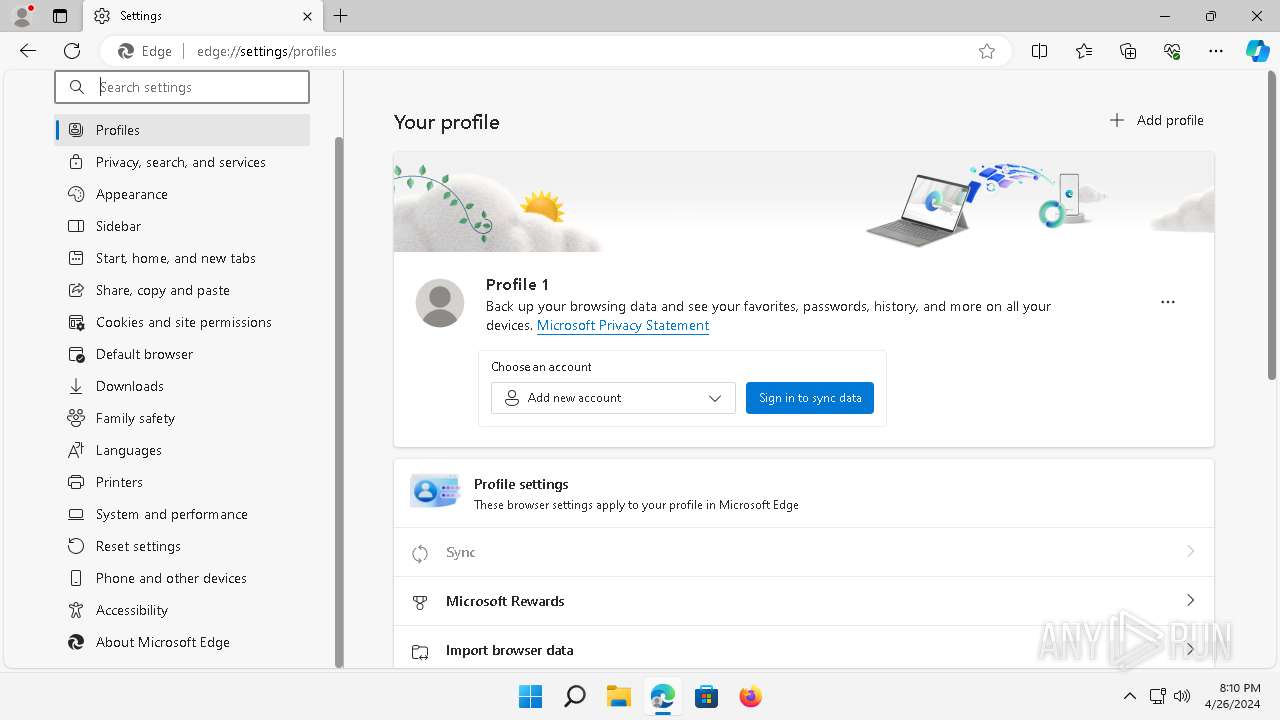Refresh the page
Viewport: 1280px width, 720px height.
tap(72, 51)
